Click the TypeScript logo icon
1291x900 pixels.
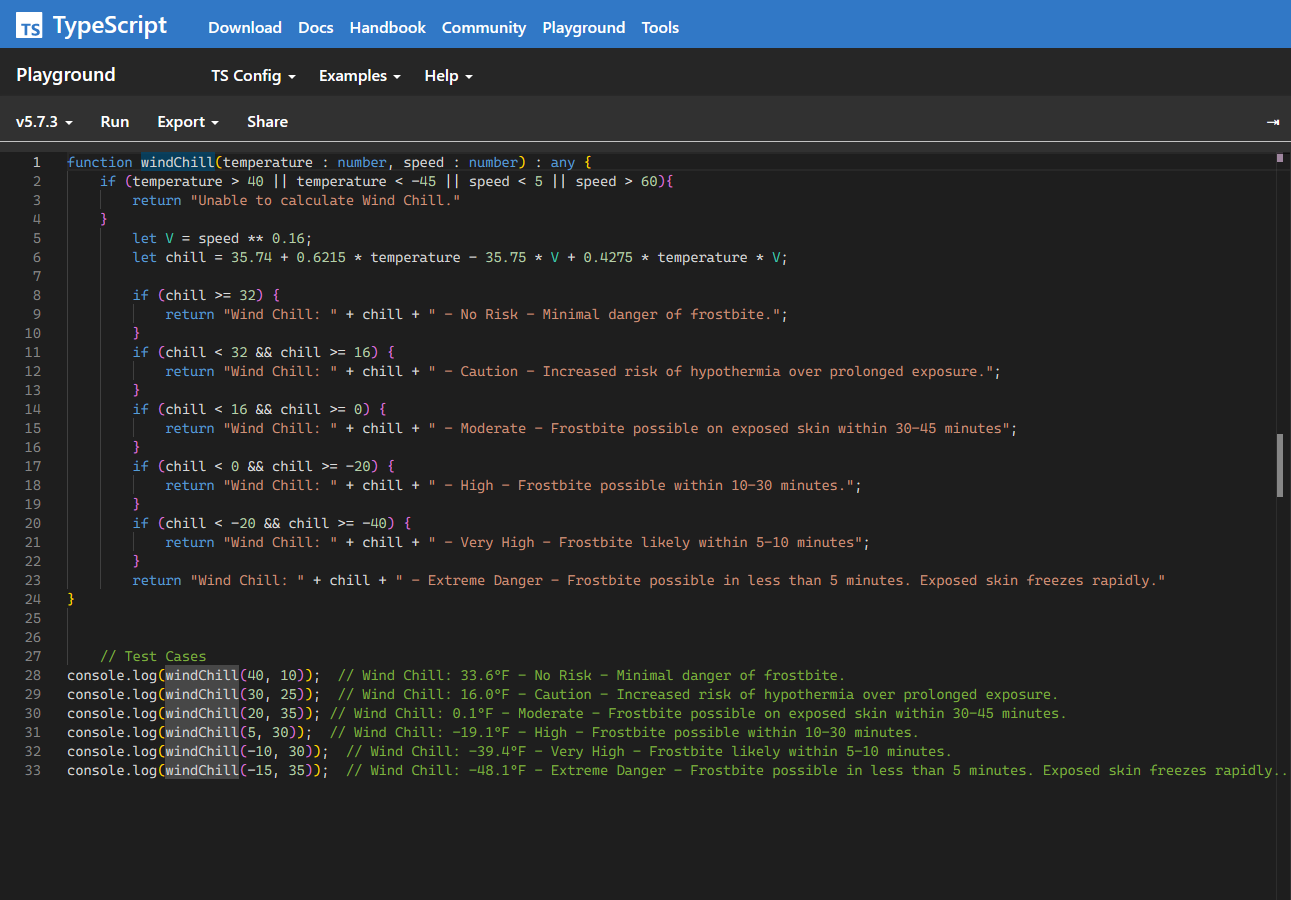coord(28,25)
